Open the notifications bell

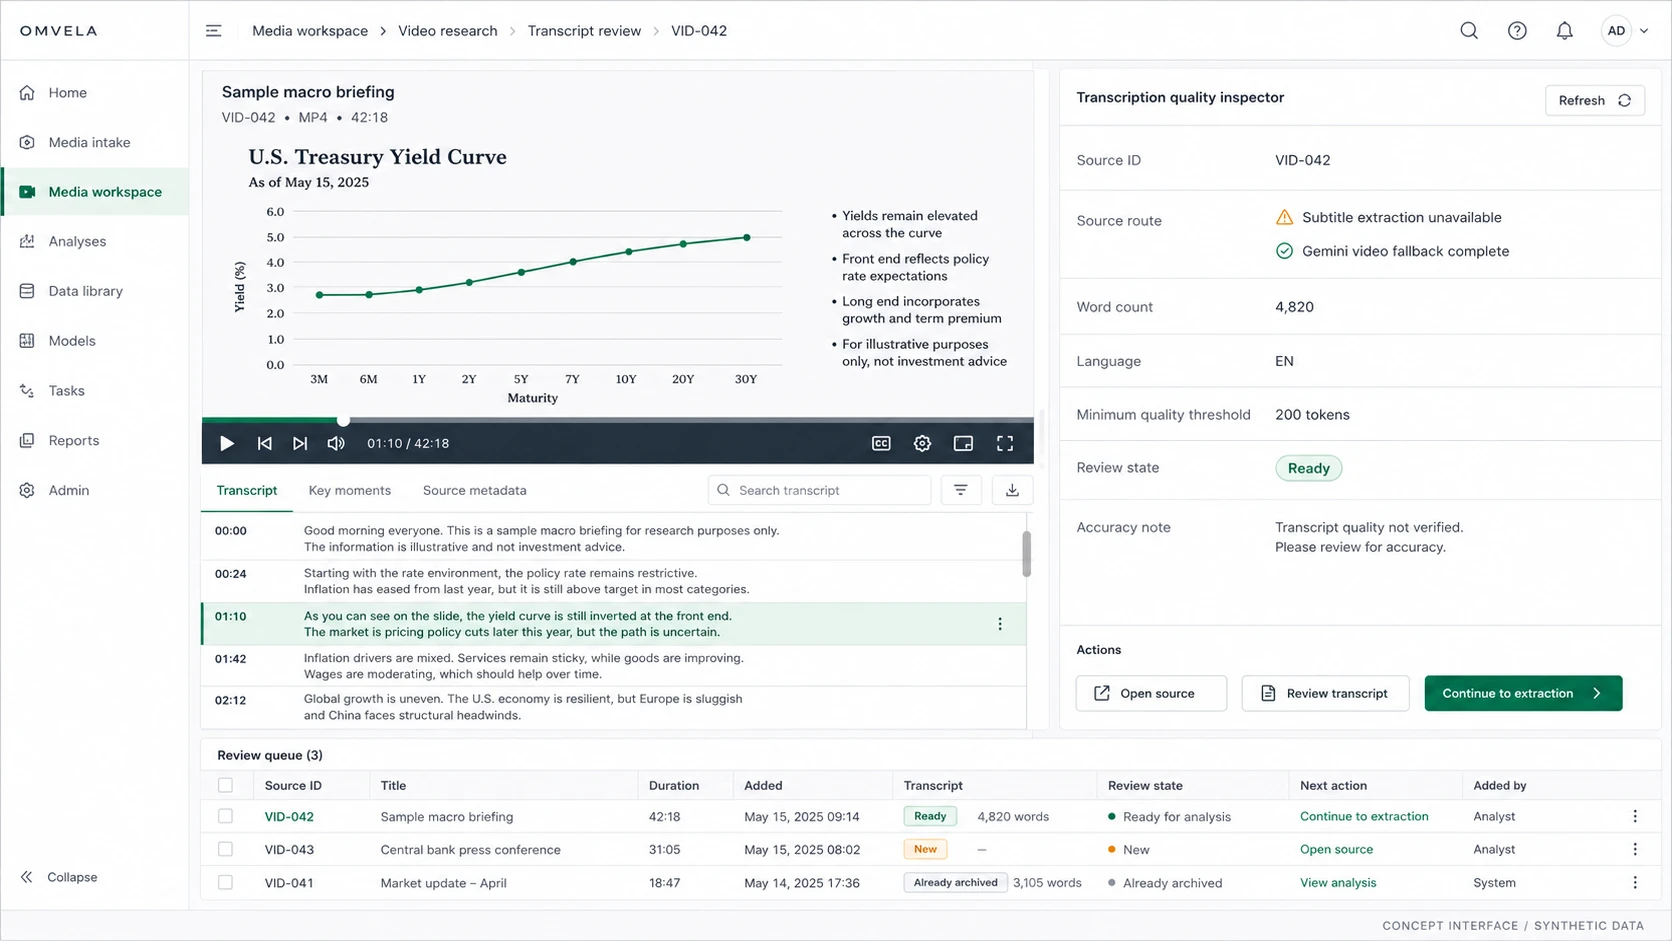[x=1565, y=31]
